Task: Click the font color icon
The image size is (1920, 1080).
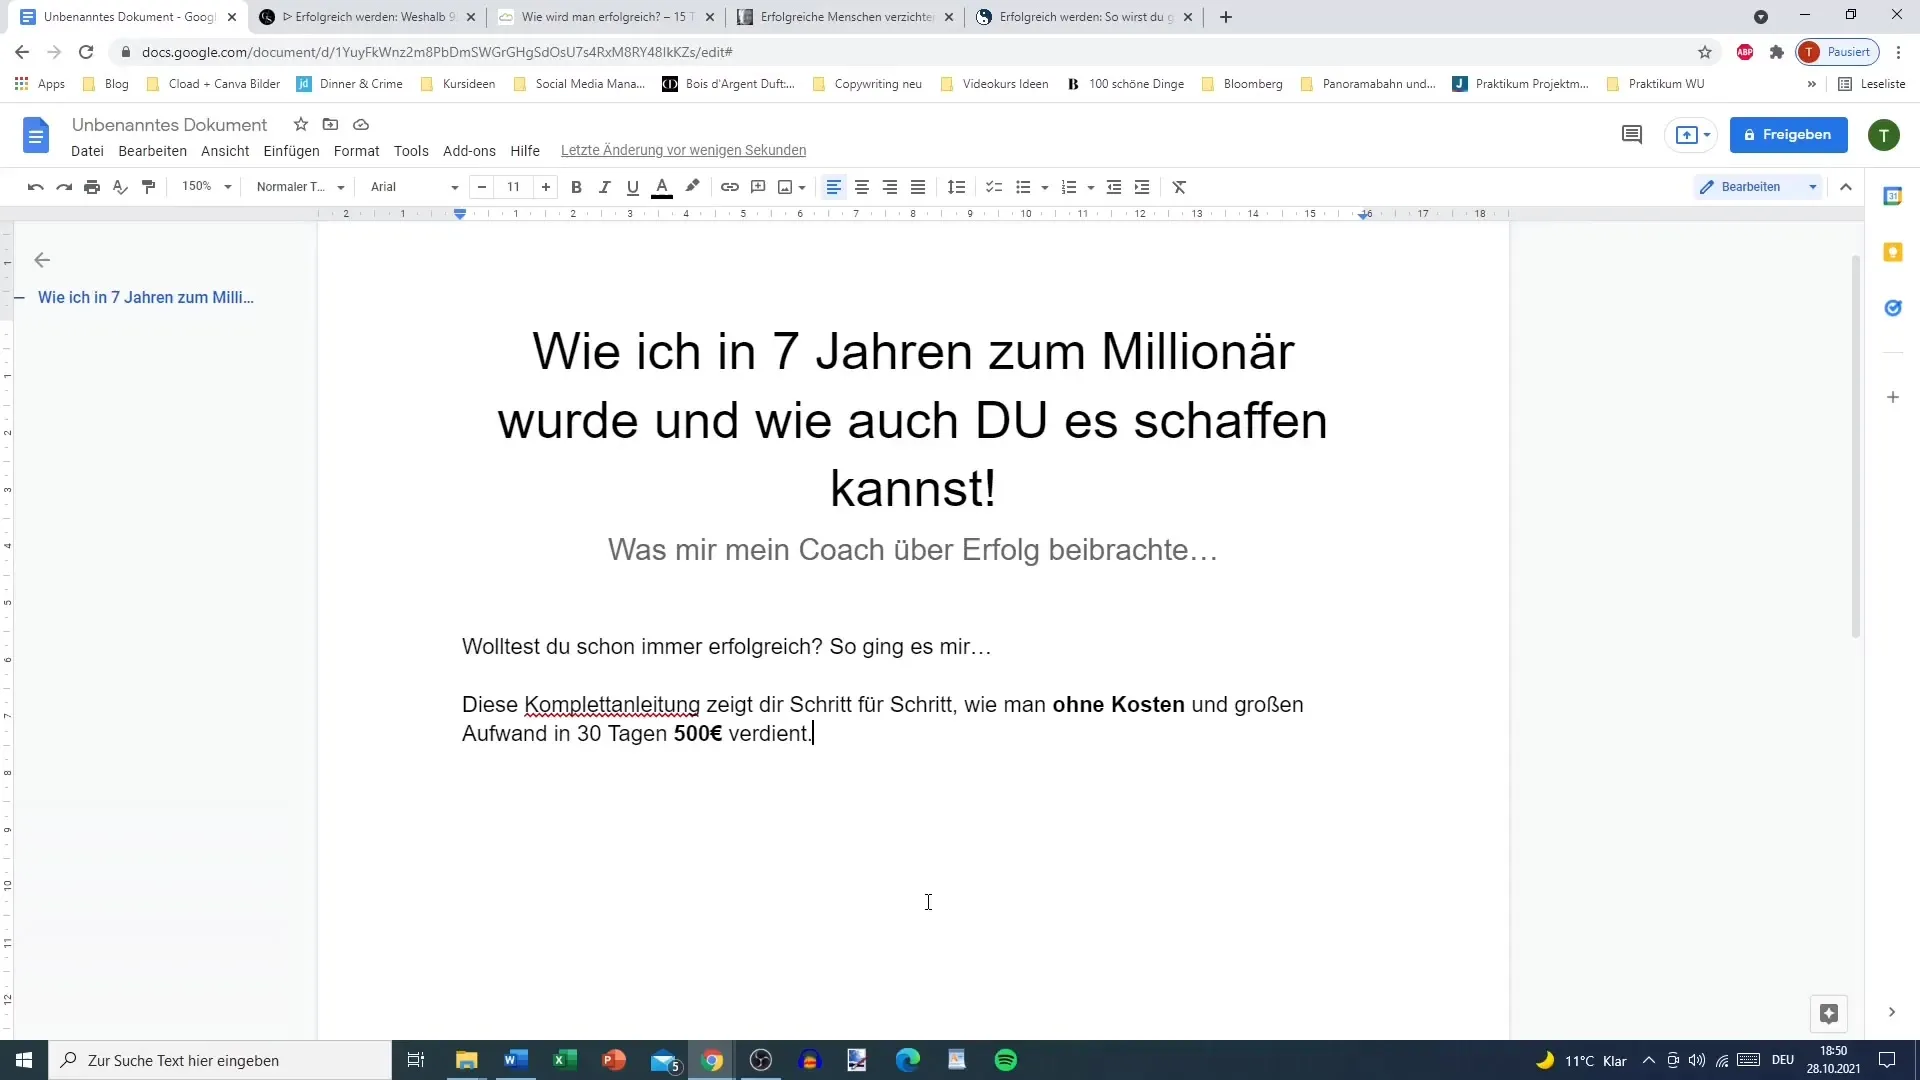Action: coord(661,186)
